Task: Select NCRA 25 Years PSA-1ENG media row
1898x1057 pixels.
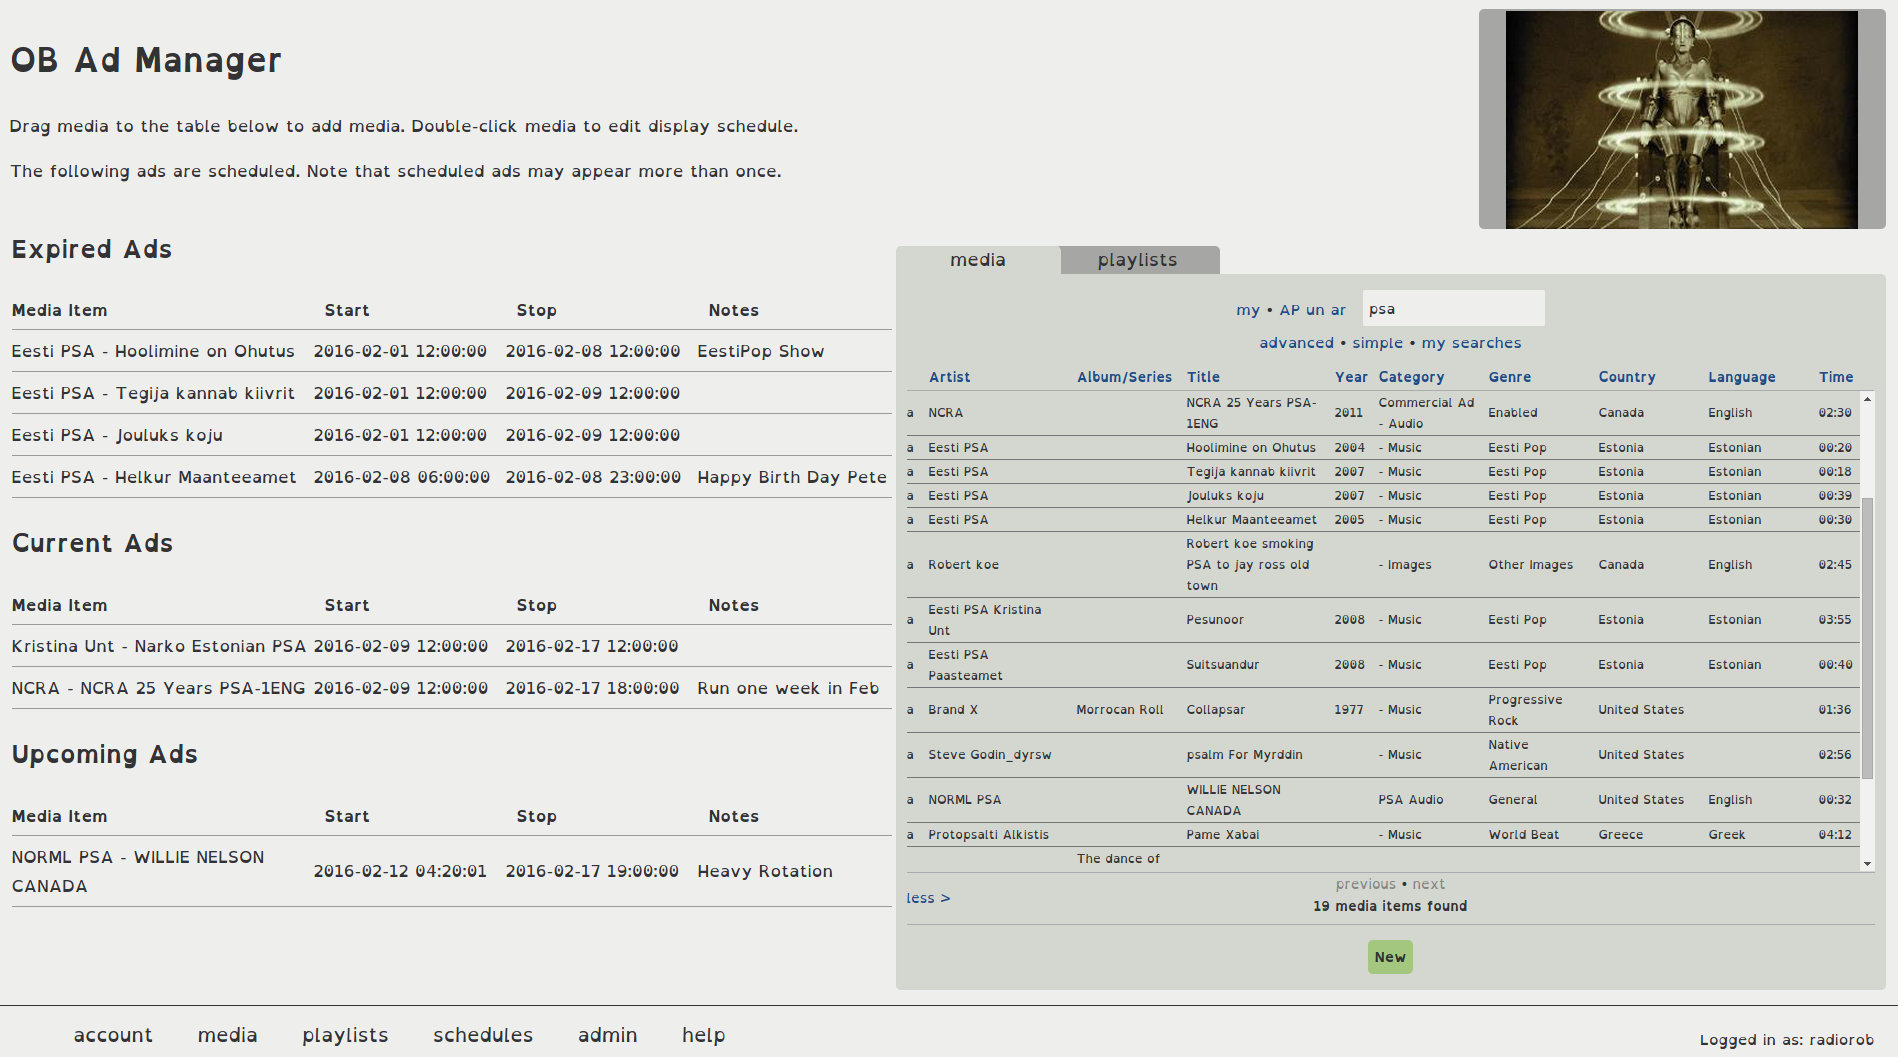Action: tap(1383, 413)
